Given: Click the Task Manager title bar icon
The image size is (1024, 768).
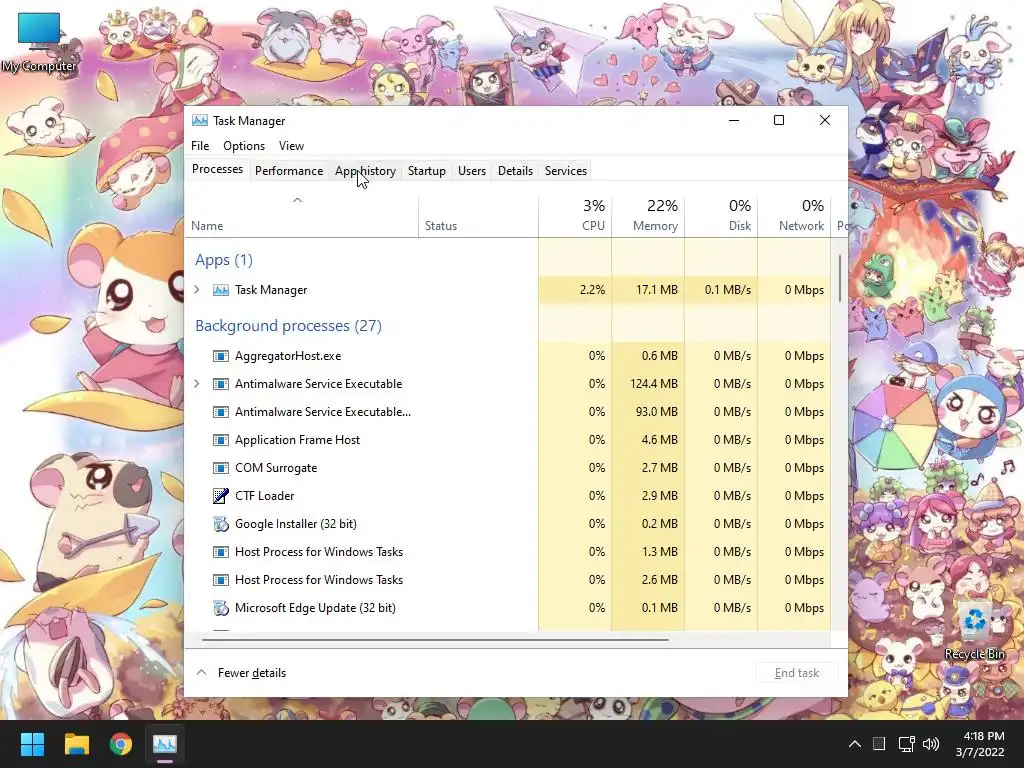Looking at the screenshot, I should 200,121.
